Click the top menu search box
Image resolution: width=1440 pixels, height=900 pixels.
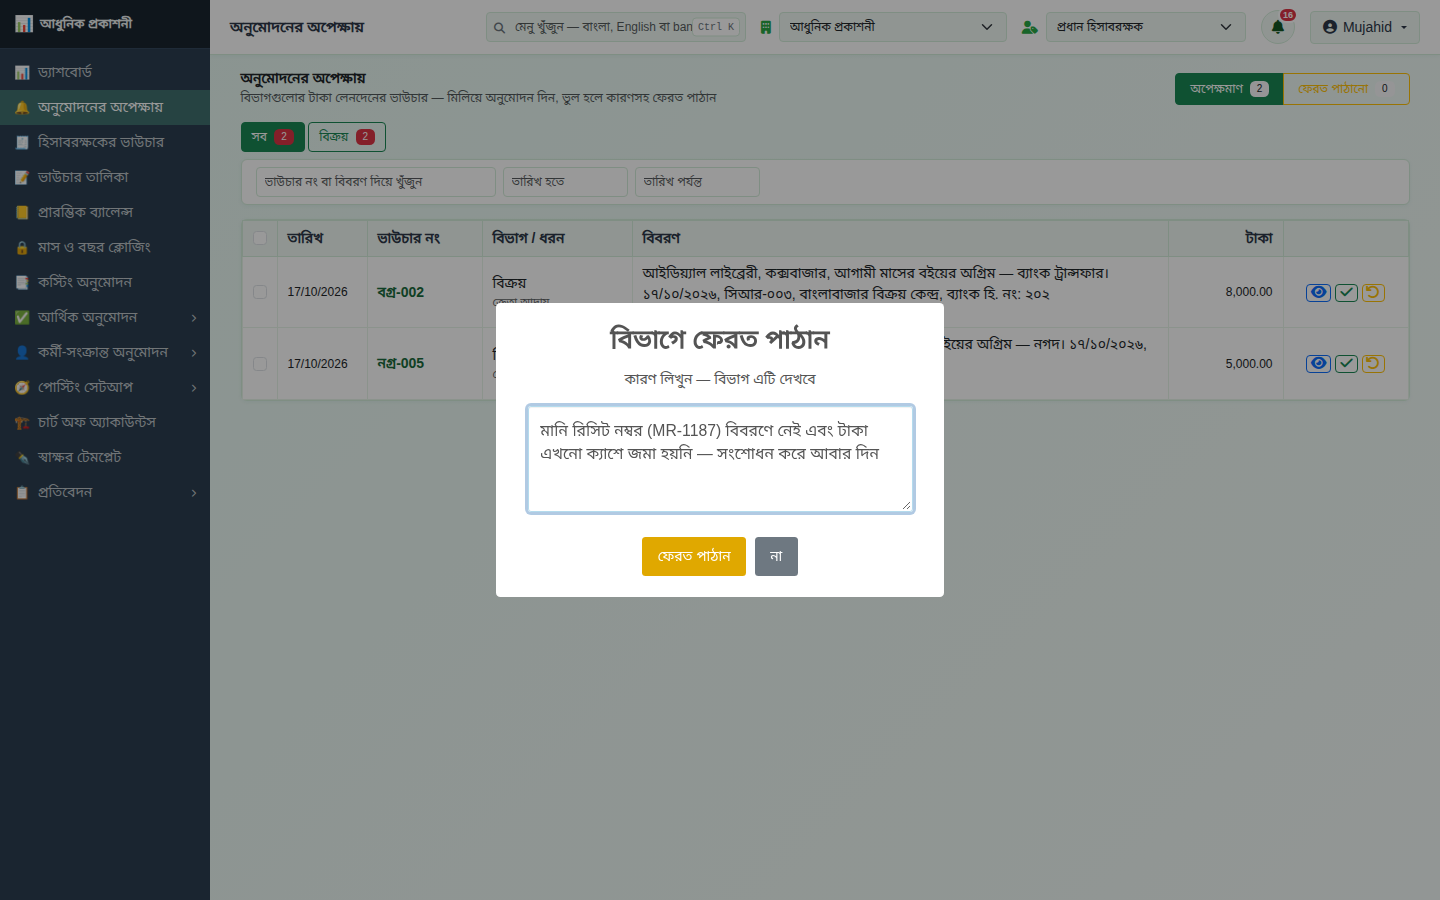(x=615, y=27)
